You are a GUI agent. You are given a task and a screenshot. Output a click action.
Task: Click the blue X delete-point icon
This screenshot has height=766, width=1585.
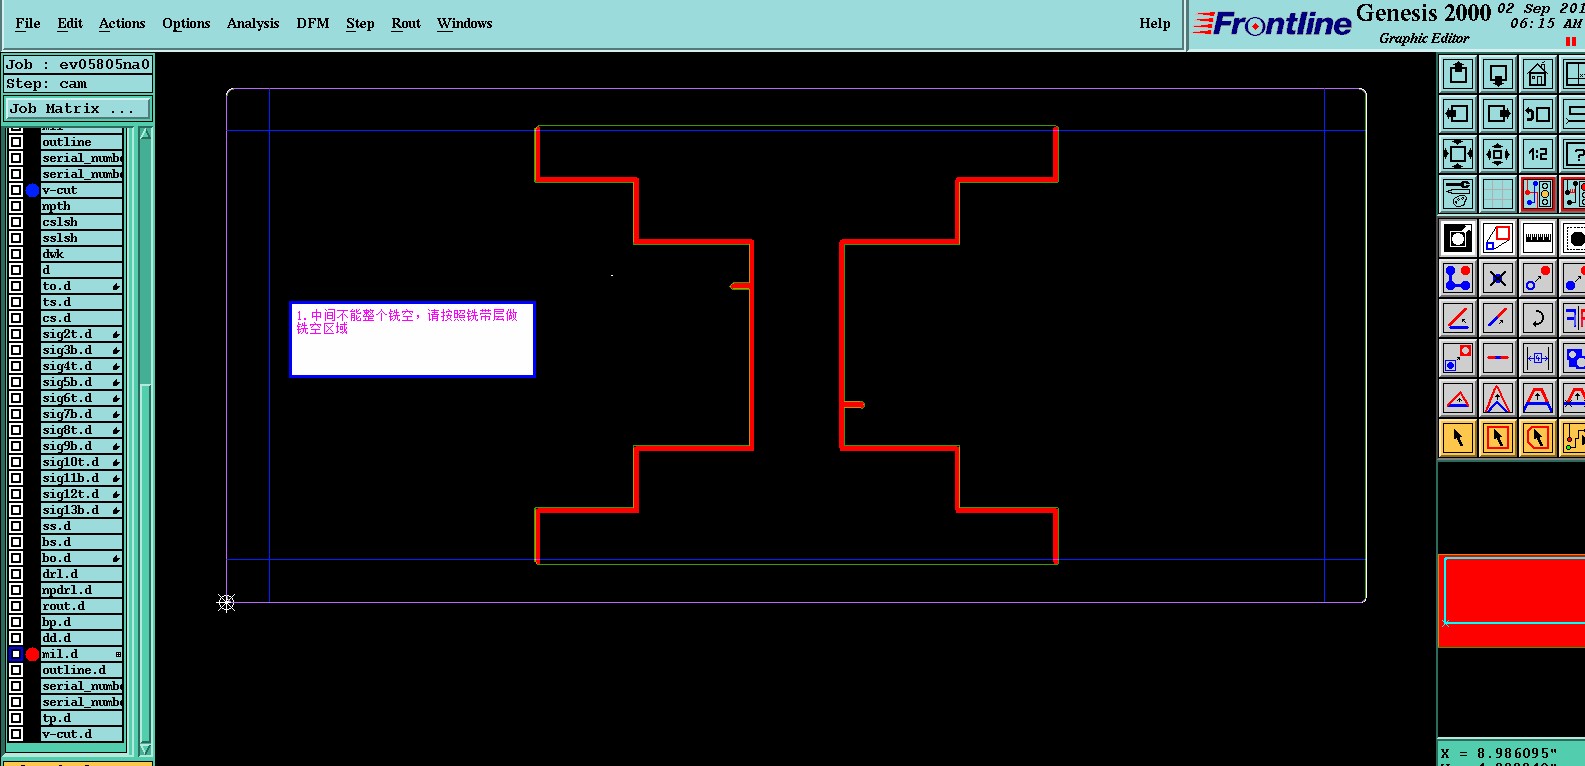click(x=1498, y=278)
